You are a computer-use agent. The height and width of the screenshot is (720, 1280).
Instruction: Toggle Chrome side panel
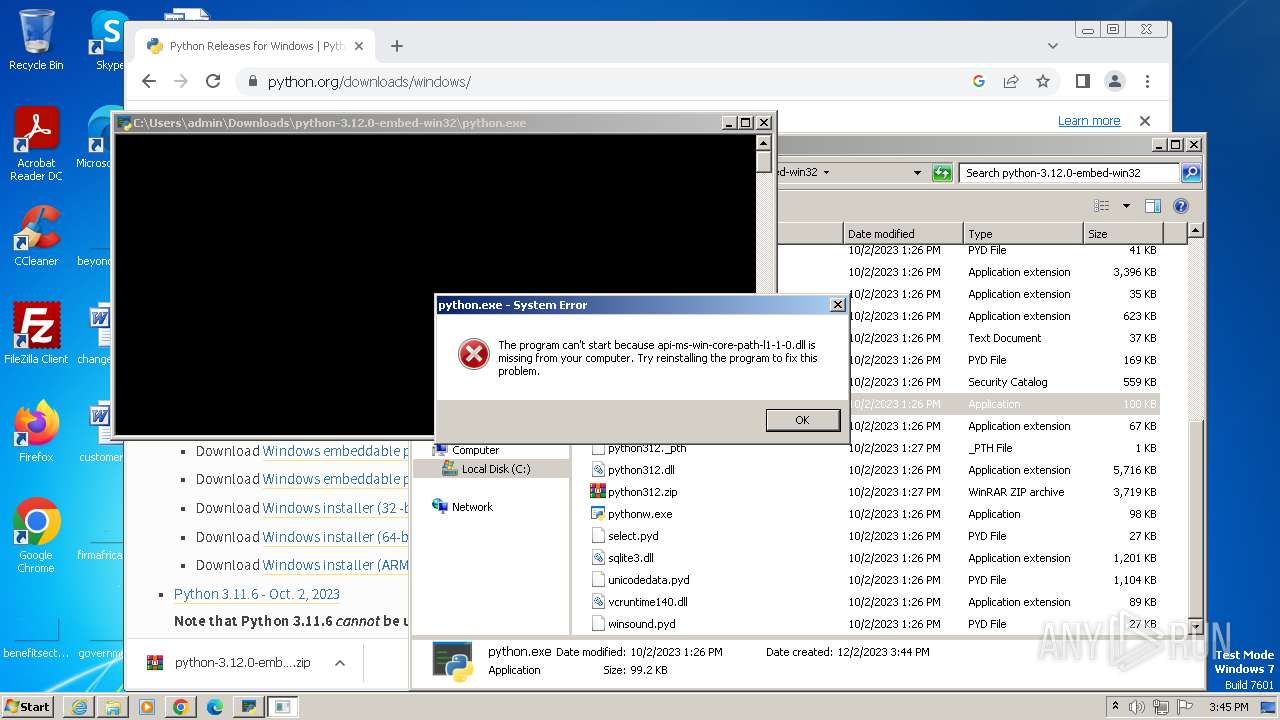[1082, 82]
